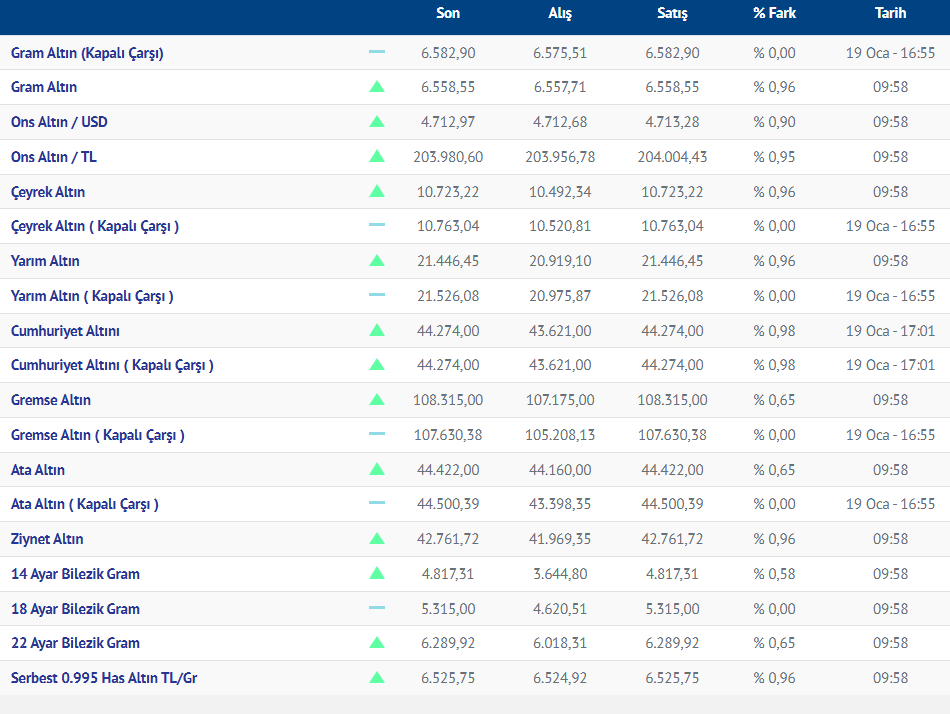Open the 14 Ayar Bilezik Gram link
Image resolution: width=950 pixels, height=714 pixels.
tap(75, 574)
